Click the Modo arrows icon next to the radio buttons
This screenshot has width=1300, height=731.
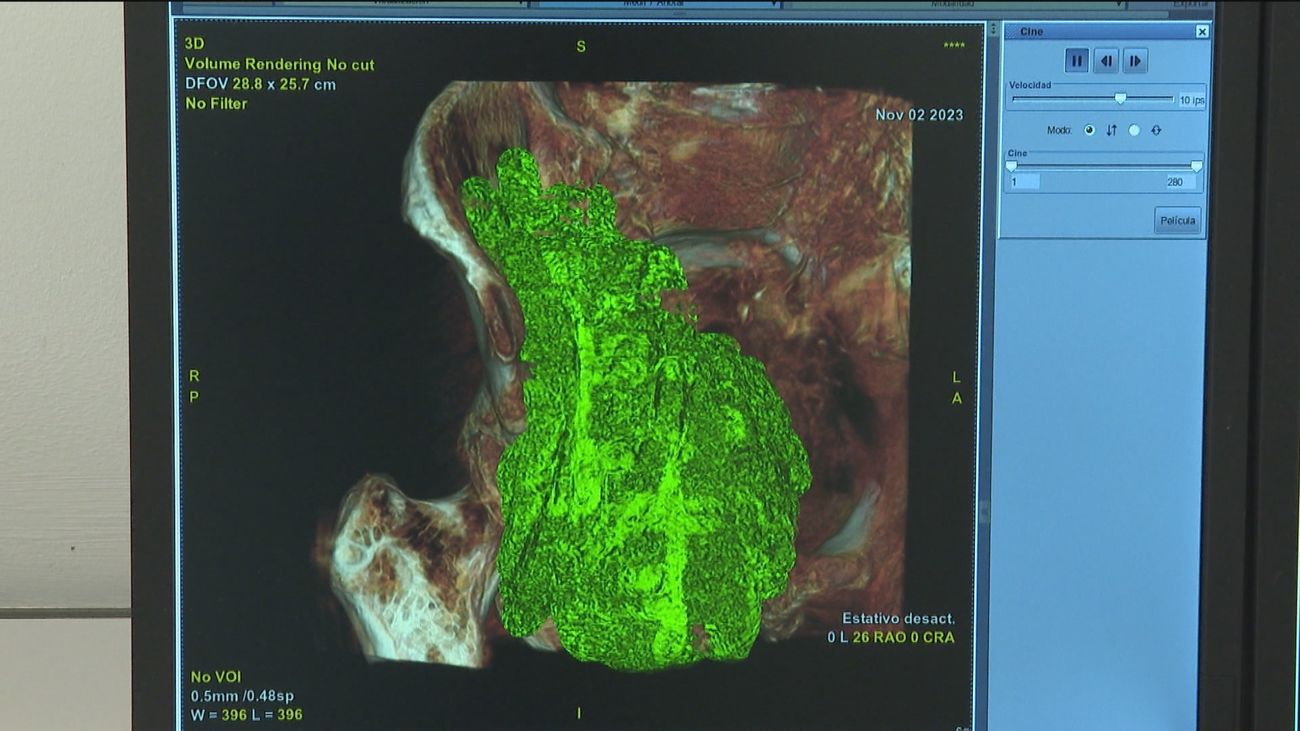[x=1111, y=131]
